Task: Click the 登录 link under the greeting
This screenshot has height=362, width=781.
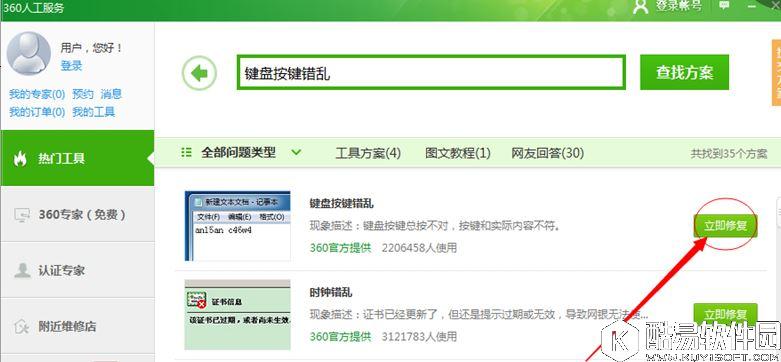Action: (71, 66)
